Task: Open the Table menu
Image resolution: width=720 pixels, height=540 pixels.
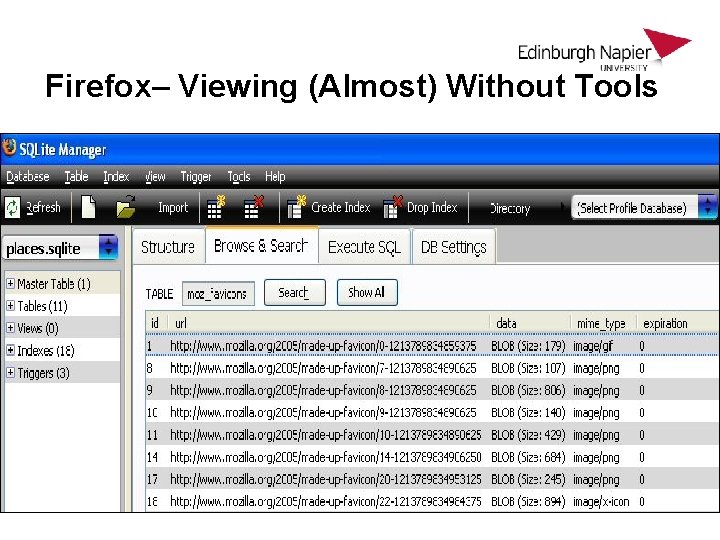Action: coord(76,177)
